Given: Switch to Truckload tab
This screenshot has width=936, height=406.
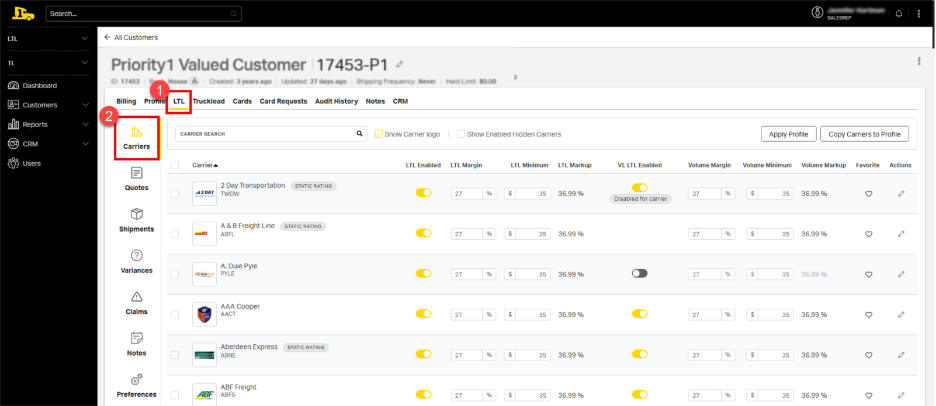Looking at the screenshot, I should [x=208, y=102].
